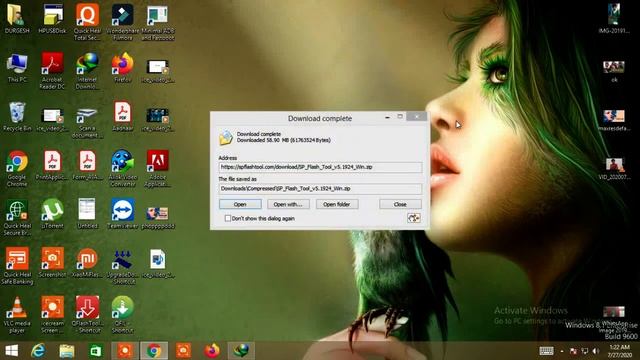Open the touch keyboard tray icon
The width and height of the screenshot is (640, 360).
546,351
